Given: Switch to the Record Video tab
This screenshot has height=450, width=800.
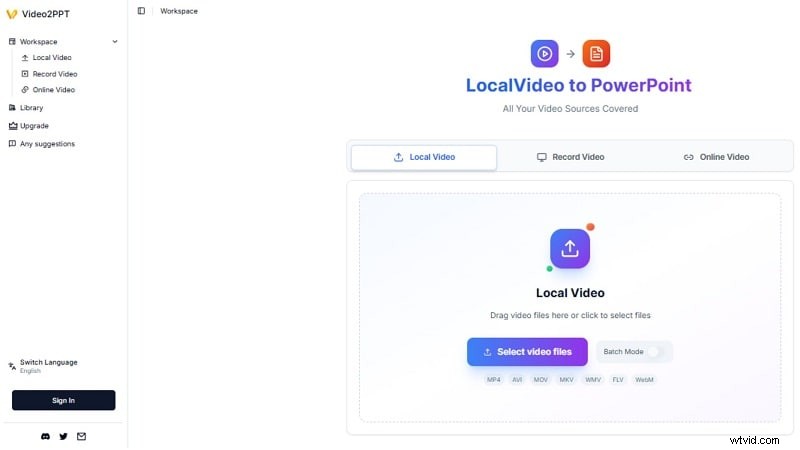Looking at the screenshot, I should [x=570, y=157].
